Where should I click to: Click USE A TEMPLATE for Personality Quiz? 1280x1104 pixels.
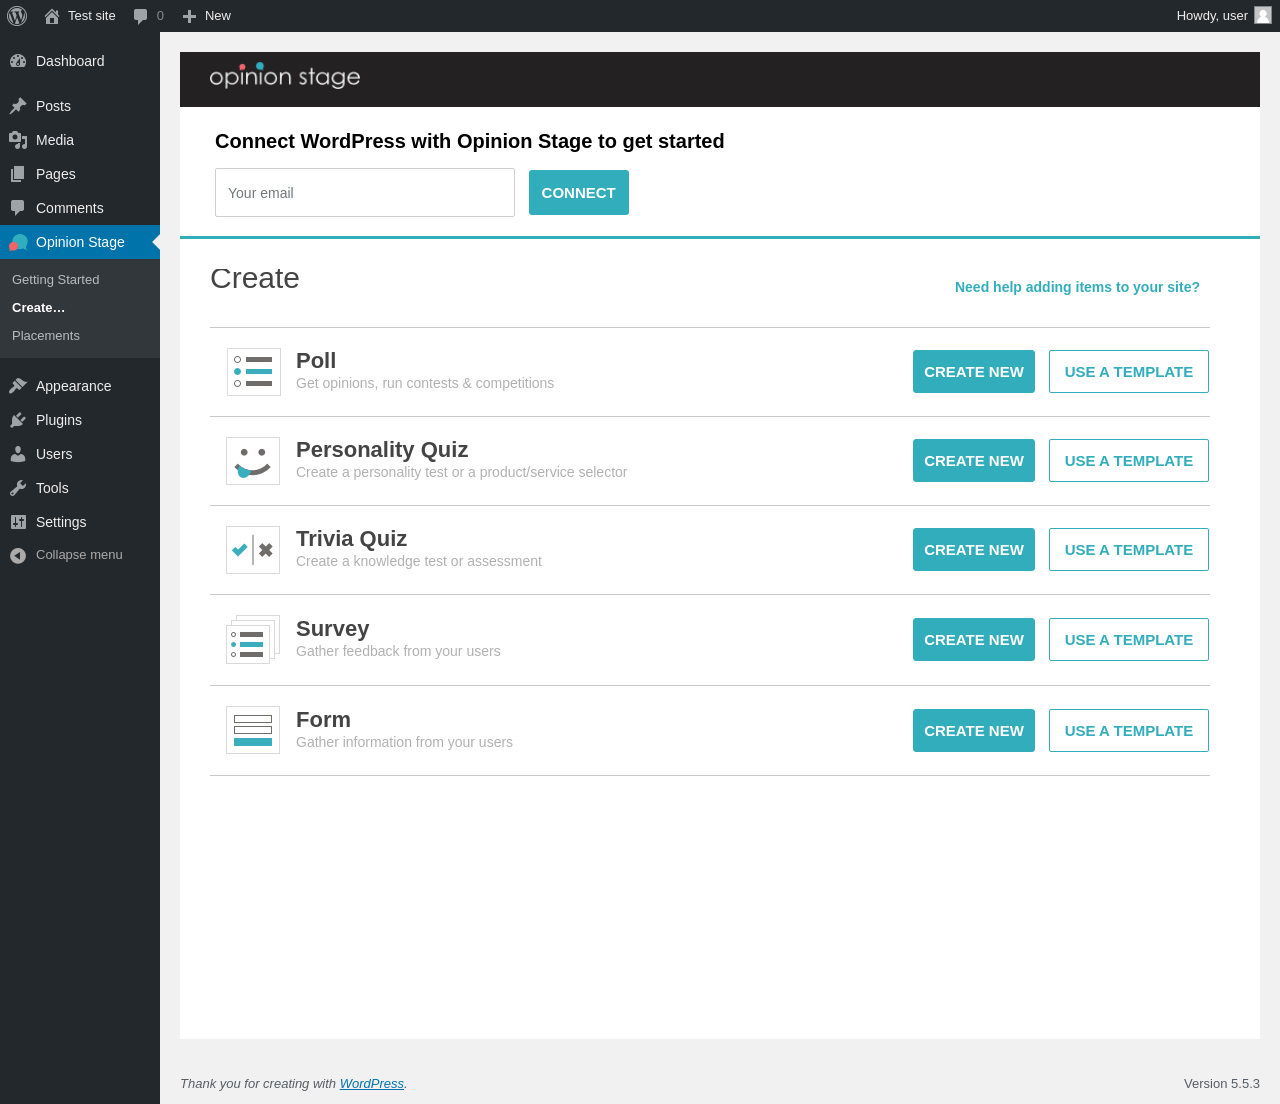click(1129, 461)
